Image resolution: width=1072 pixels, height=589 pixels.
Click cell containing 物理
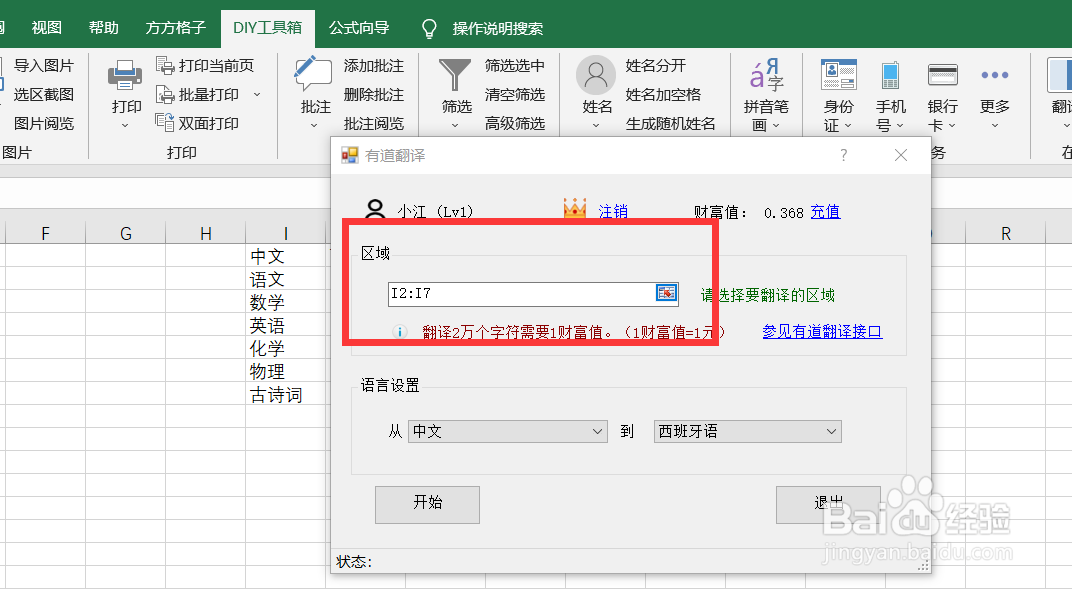click(288, 372)
